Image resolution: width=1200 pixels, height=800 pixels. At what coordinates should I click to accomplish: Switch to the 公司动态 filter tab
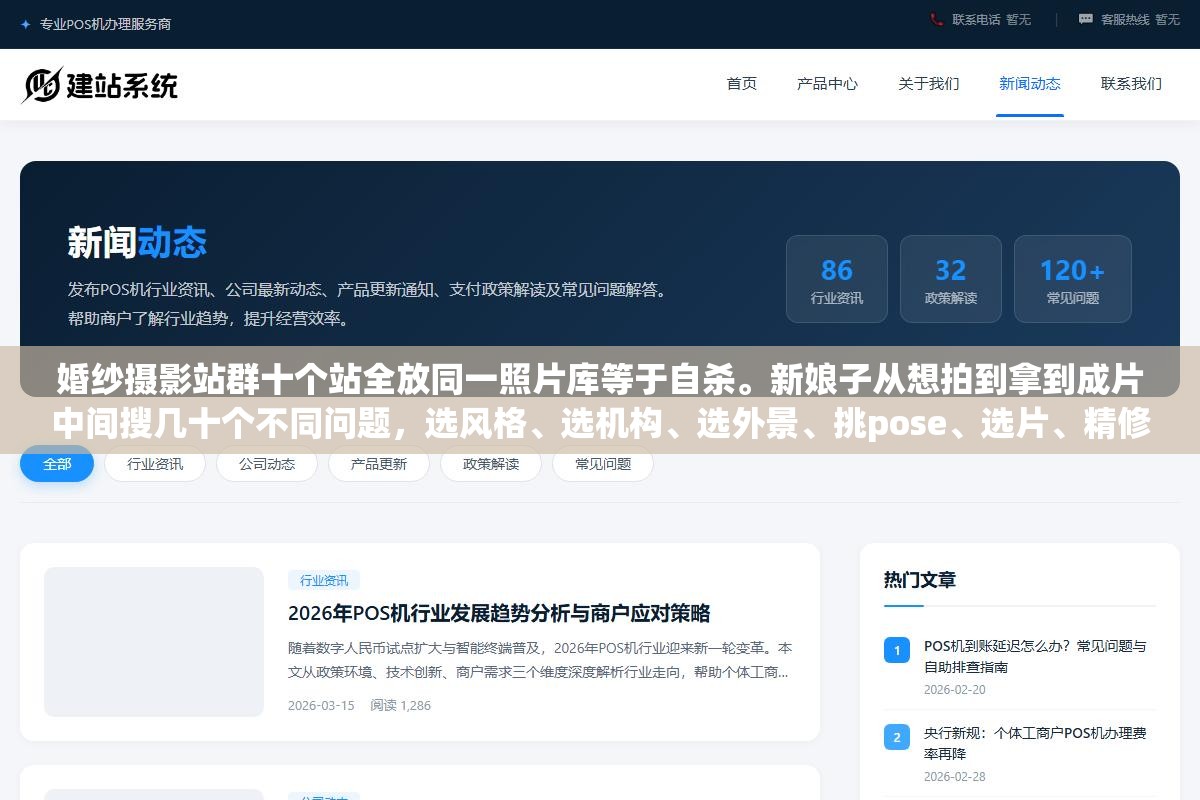pyautogui.click(x=267, y=464)
